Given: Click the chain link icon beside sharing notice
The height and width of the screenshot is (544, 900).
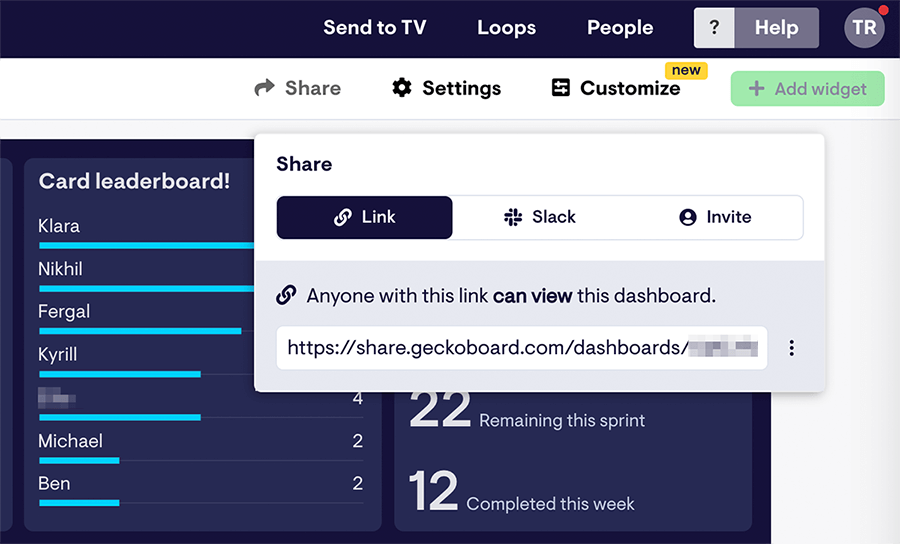Looking at the screenshot, I should [286, 295].
